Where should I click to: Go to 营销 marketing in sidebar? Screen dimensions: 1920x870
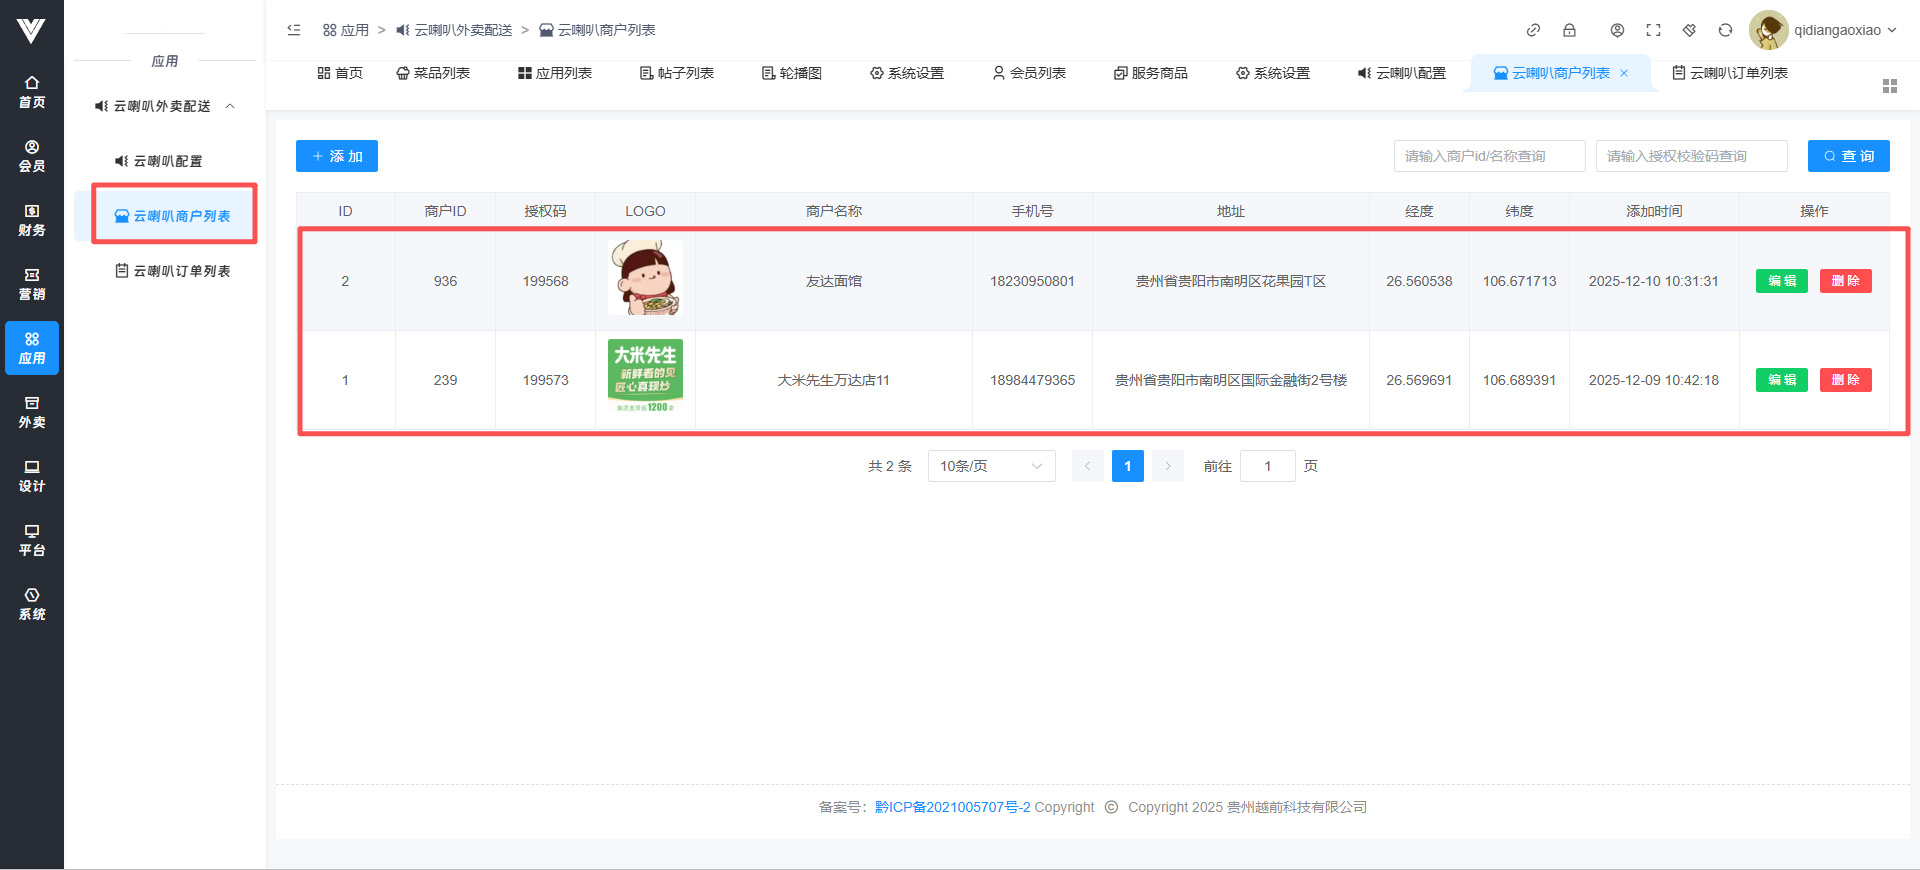click(x=32, y=283)
